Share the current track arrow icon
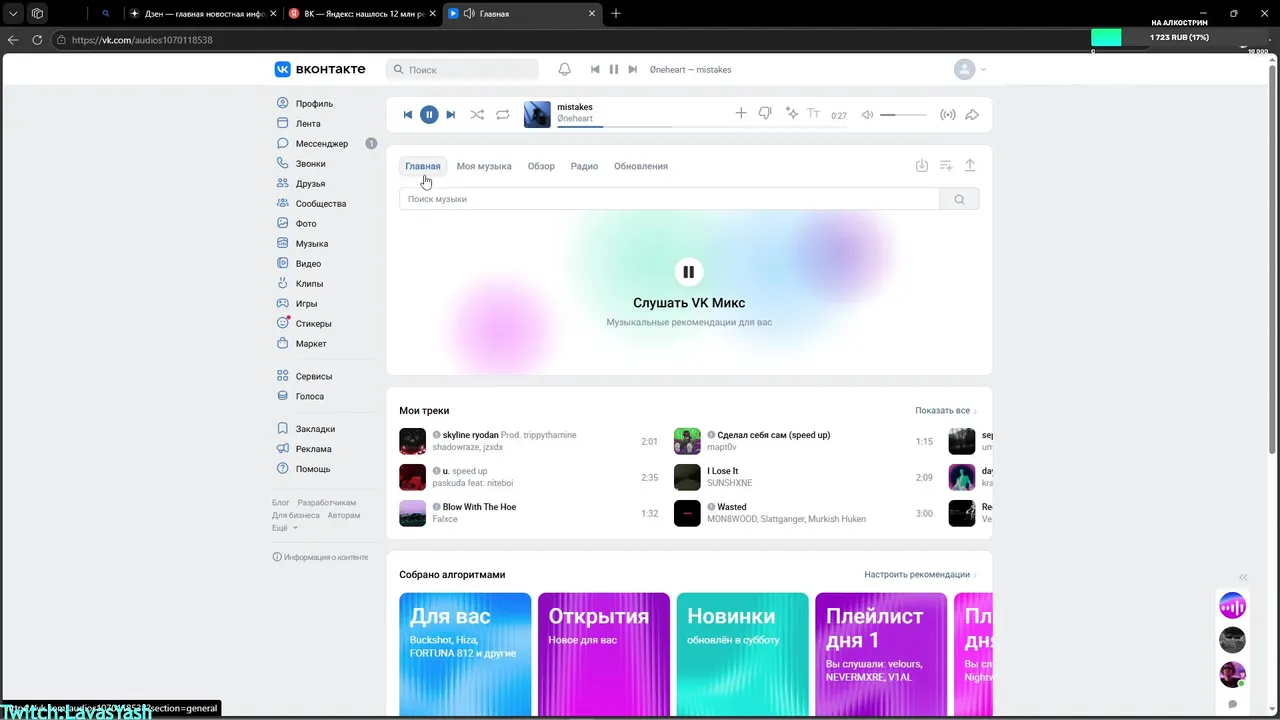The width and height of the screenshot is (1280, 720). click(972, 115)
